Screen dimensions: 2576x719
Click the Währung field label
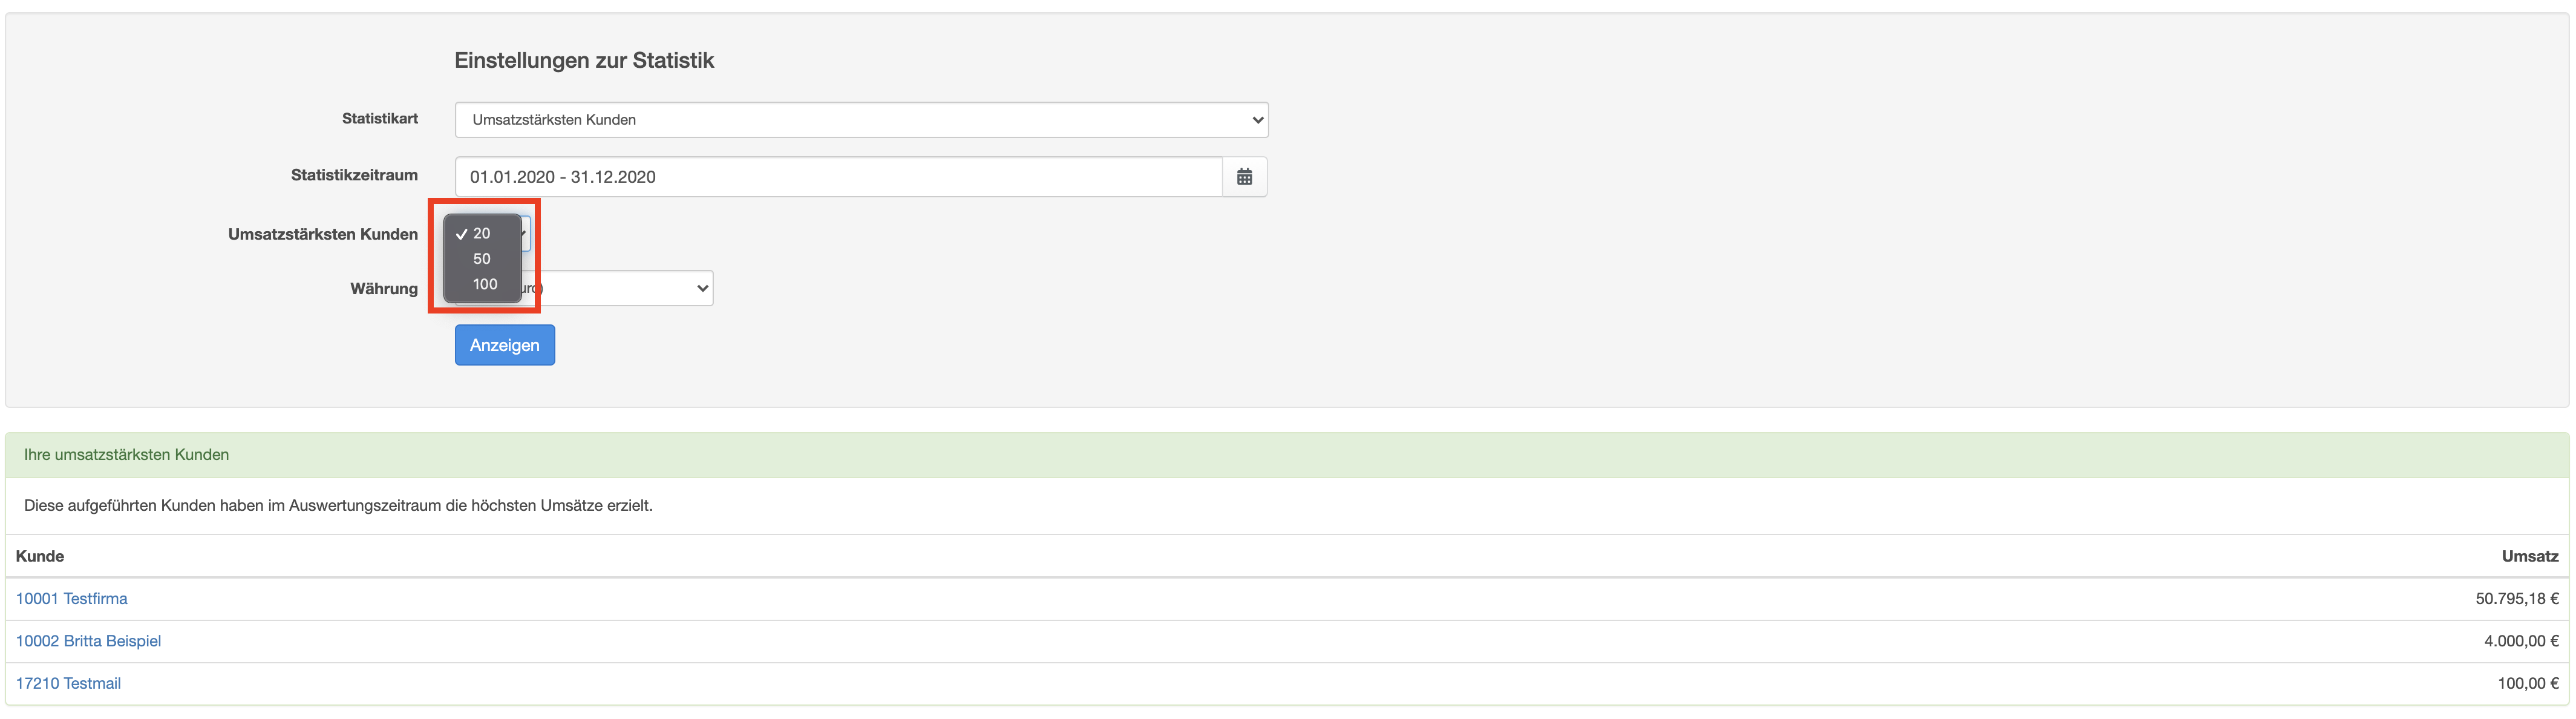coord(384,289)
